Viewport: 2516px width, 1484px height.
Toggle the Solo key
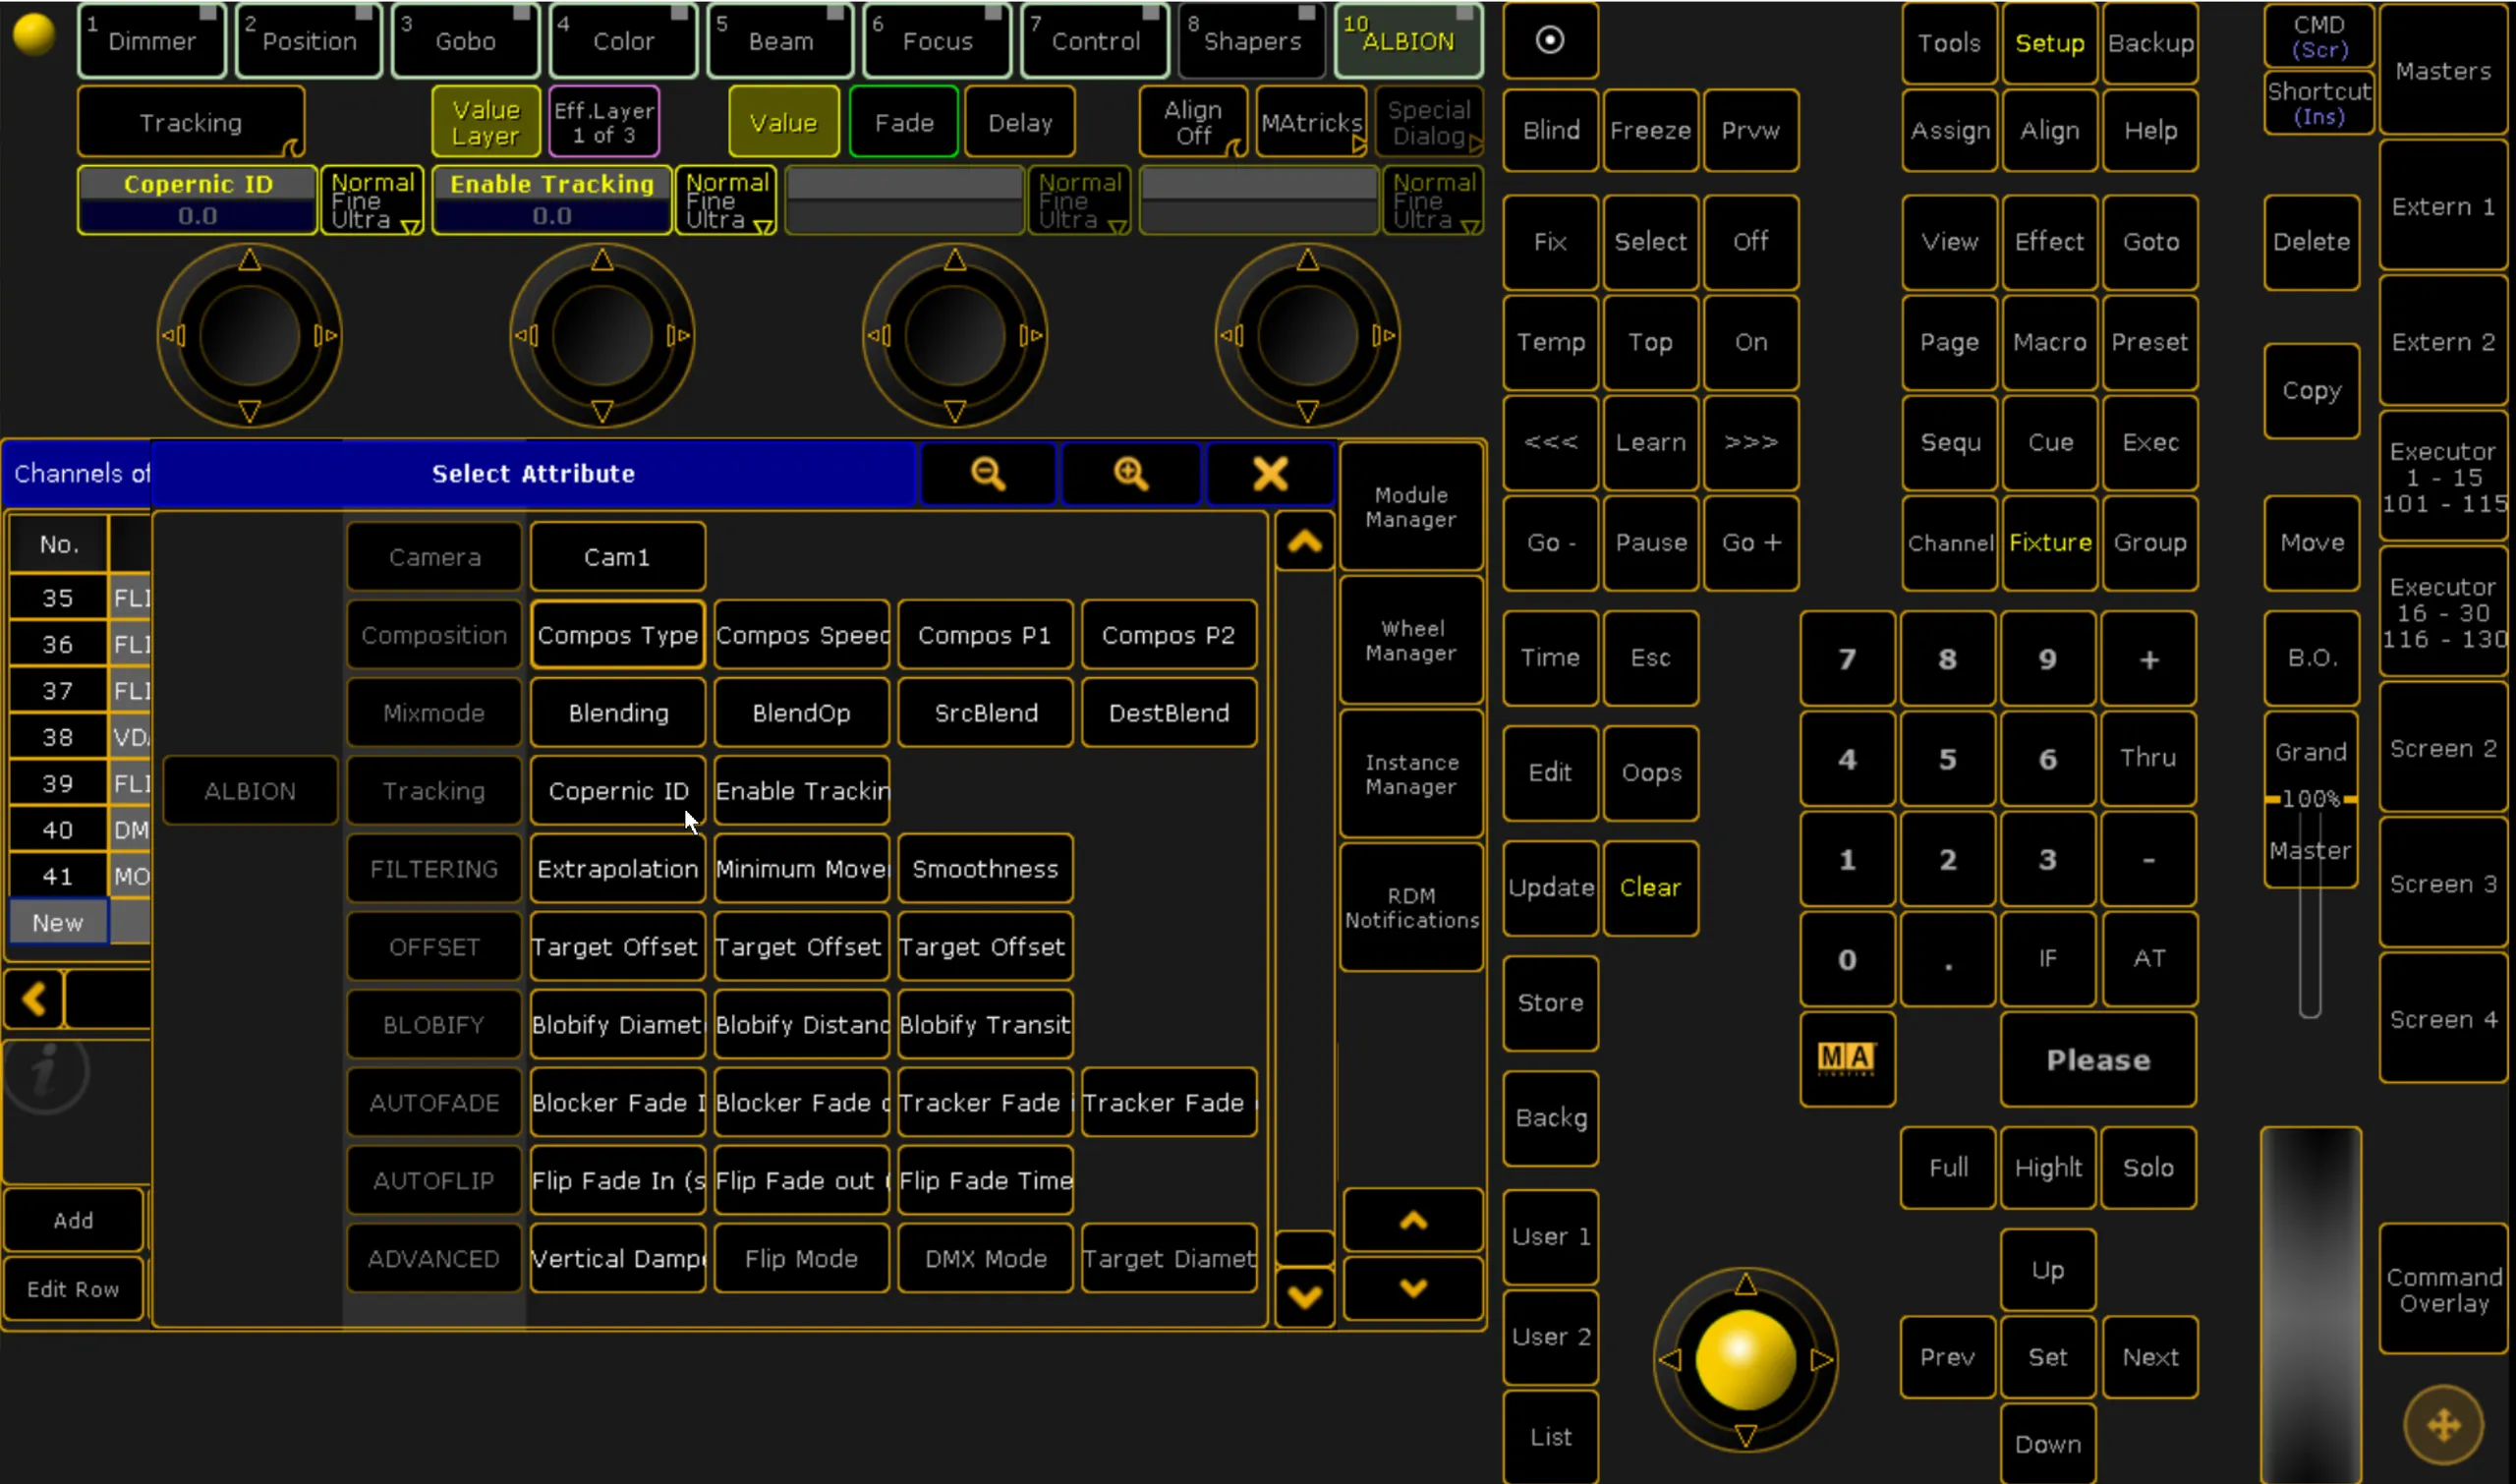pos(2148,1167)
